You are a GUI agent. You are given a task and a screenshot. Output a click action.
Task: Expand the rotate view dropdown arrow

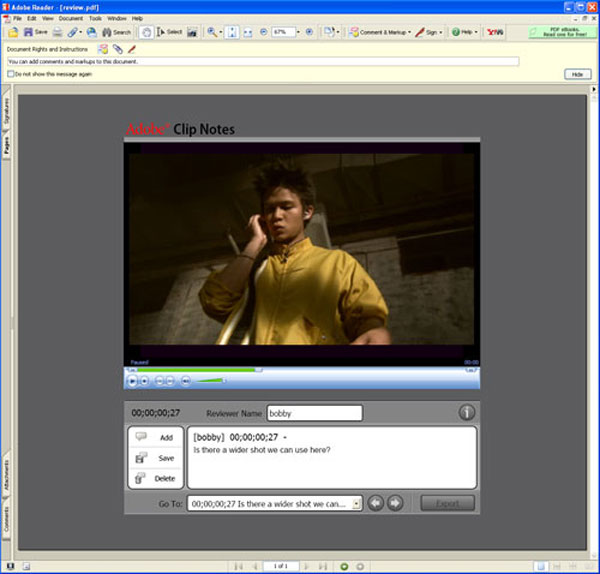tap(338, 32)
